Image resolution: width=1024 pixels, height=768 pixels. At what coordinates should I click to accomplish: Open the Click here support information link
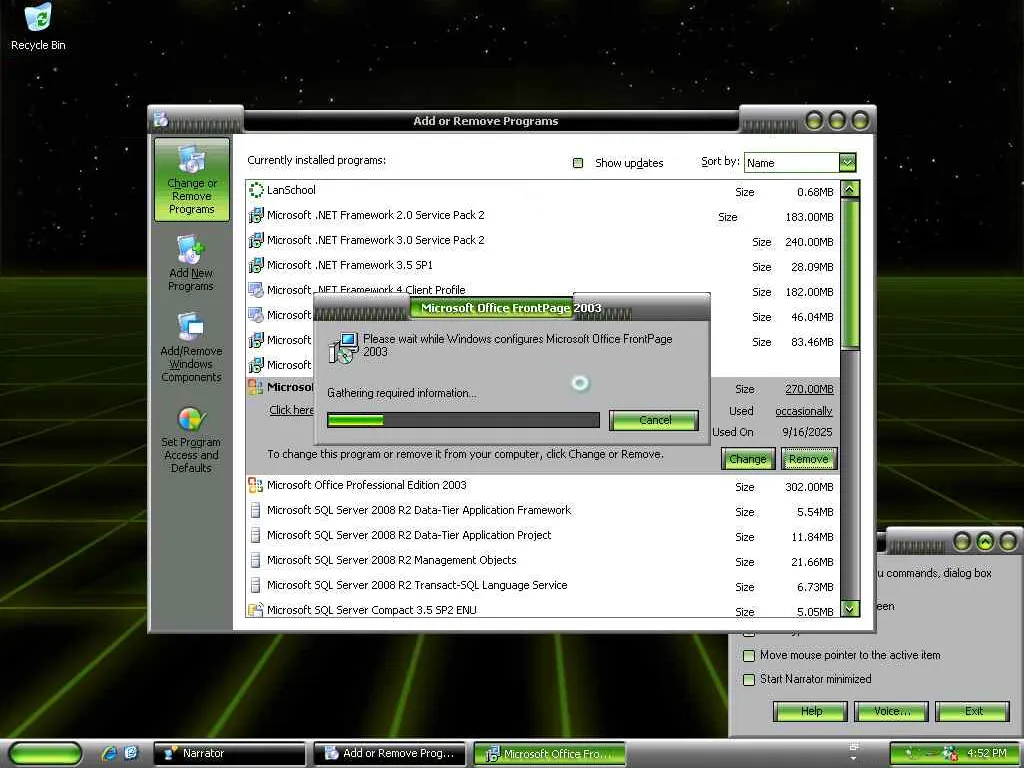[x=291, y=410]
